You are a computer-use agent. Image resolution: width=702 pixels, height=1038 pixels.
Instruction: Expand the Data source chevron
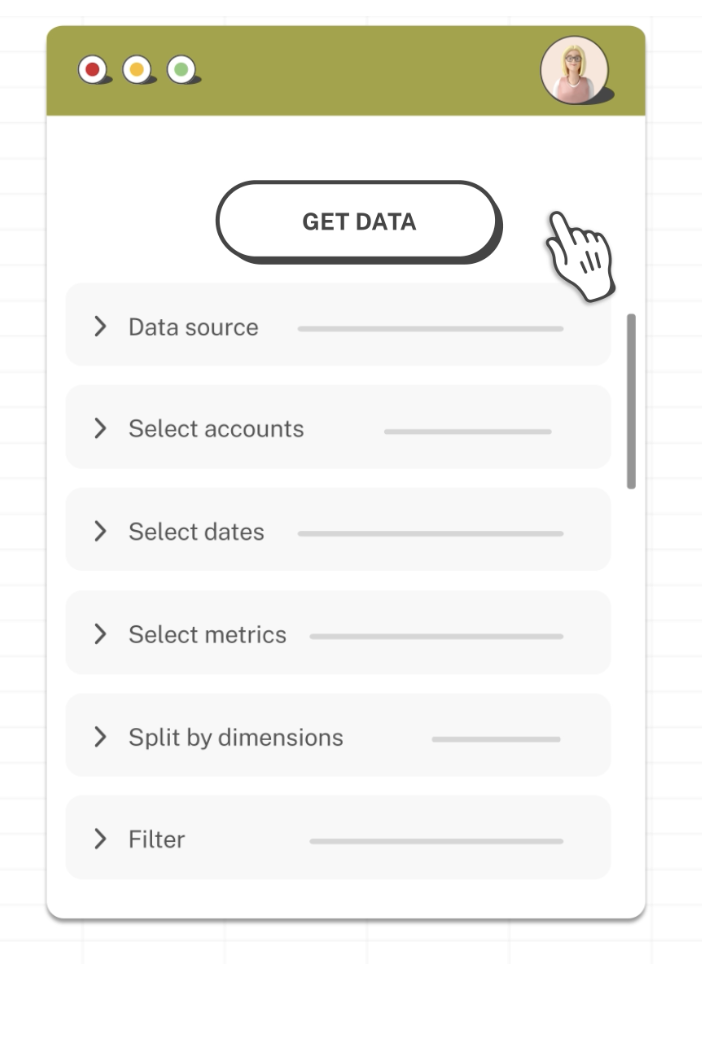coord(100,327)
